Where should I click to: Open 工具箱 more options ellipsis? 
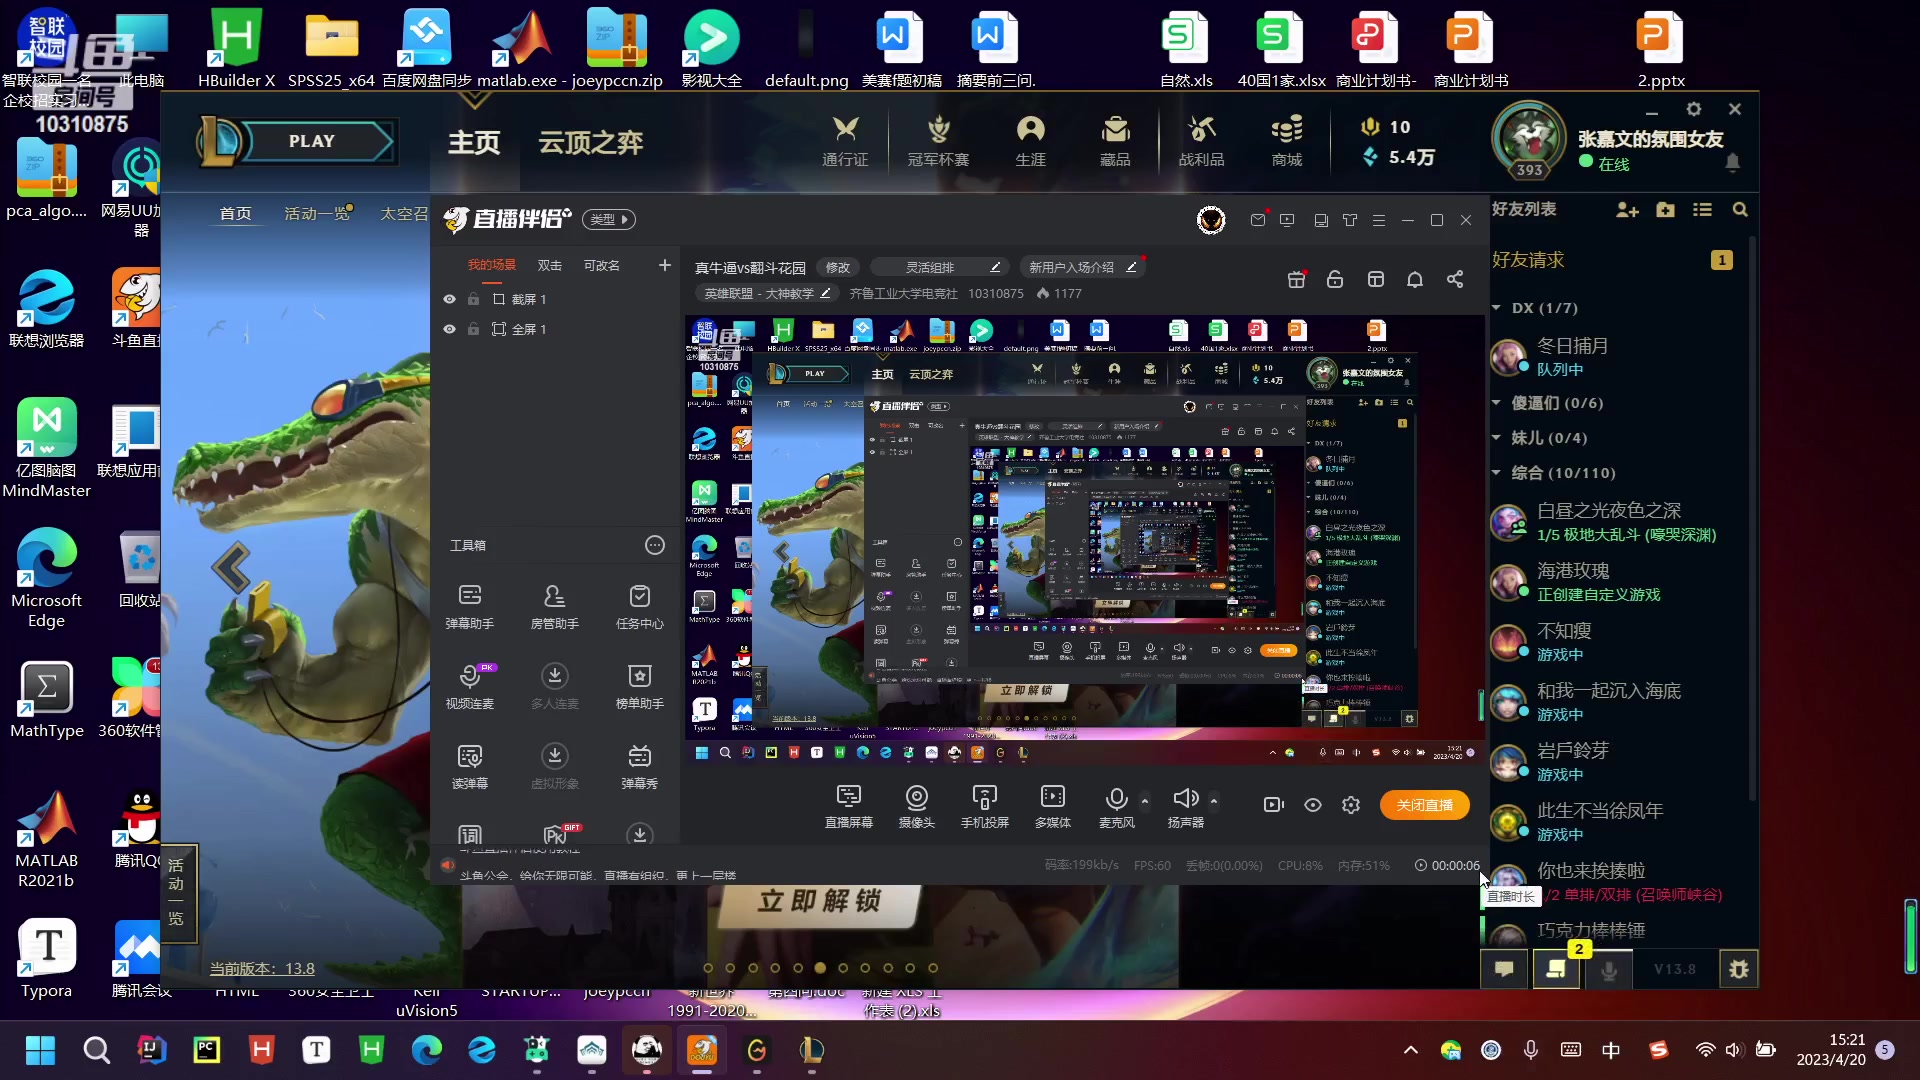655,545
